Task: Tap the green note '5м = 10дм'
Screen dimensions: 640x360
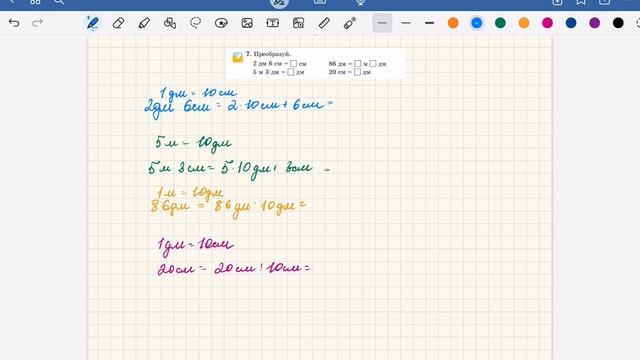Action: pos(193,144)
